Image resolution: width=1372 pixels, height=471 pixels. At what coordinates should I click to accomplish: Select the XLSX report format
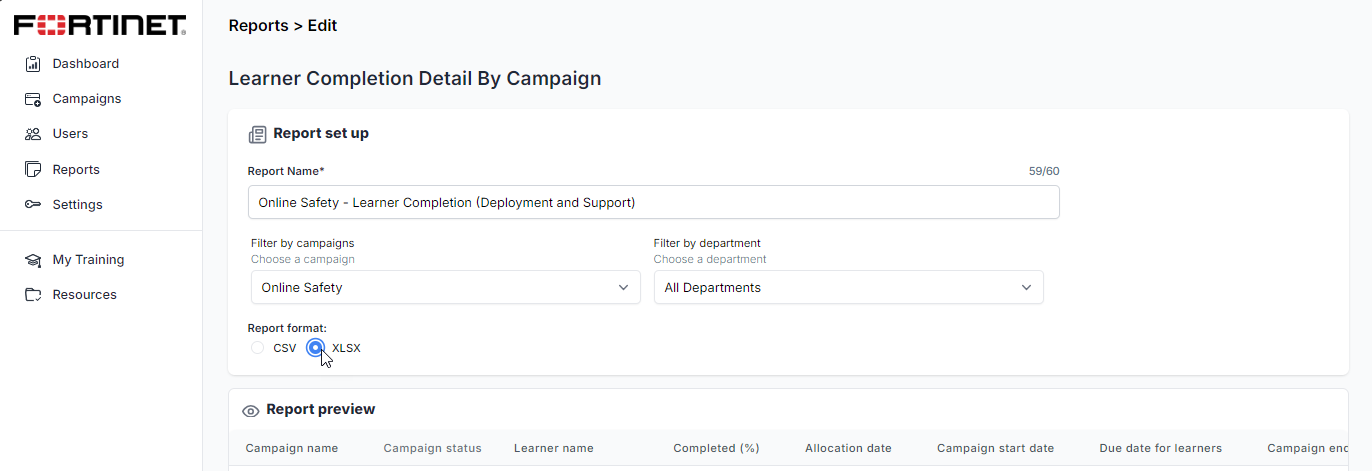pyautogui.click(x=316, y=348)
